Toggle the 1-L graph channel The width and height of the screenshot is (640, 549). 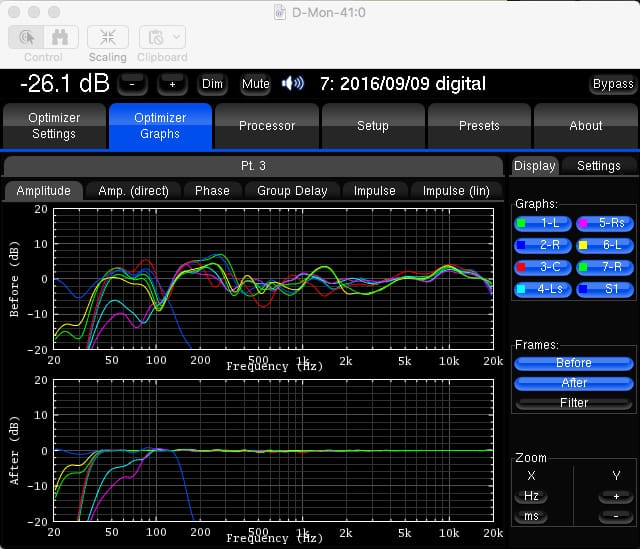pyautogui.click(x=543, y=223)
